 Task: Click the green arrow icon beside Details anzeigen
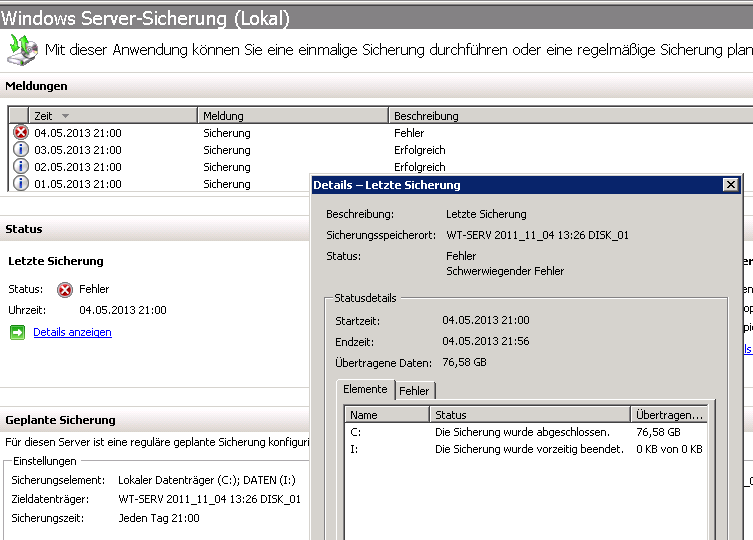tap(18, 332)
